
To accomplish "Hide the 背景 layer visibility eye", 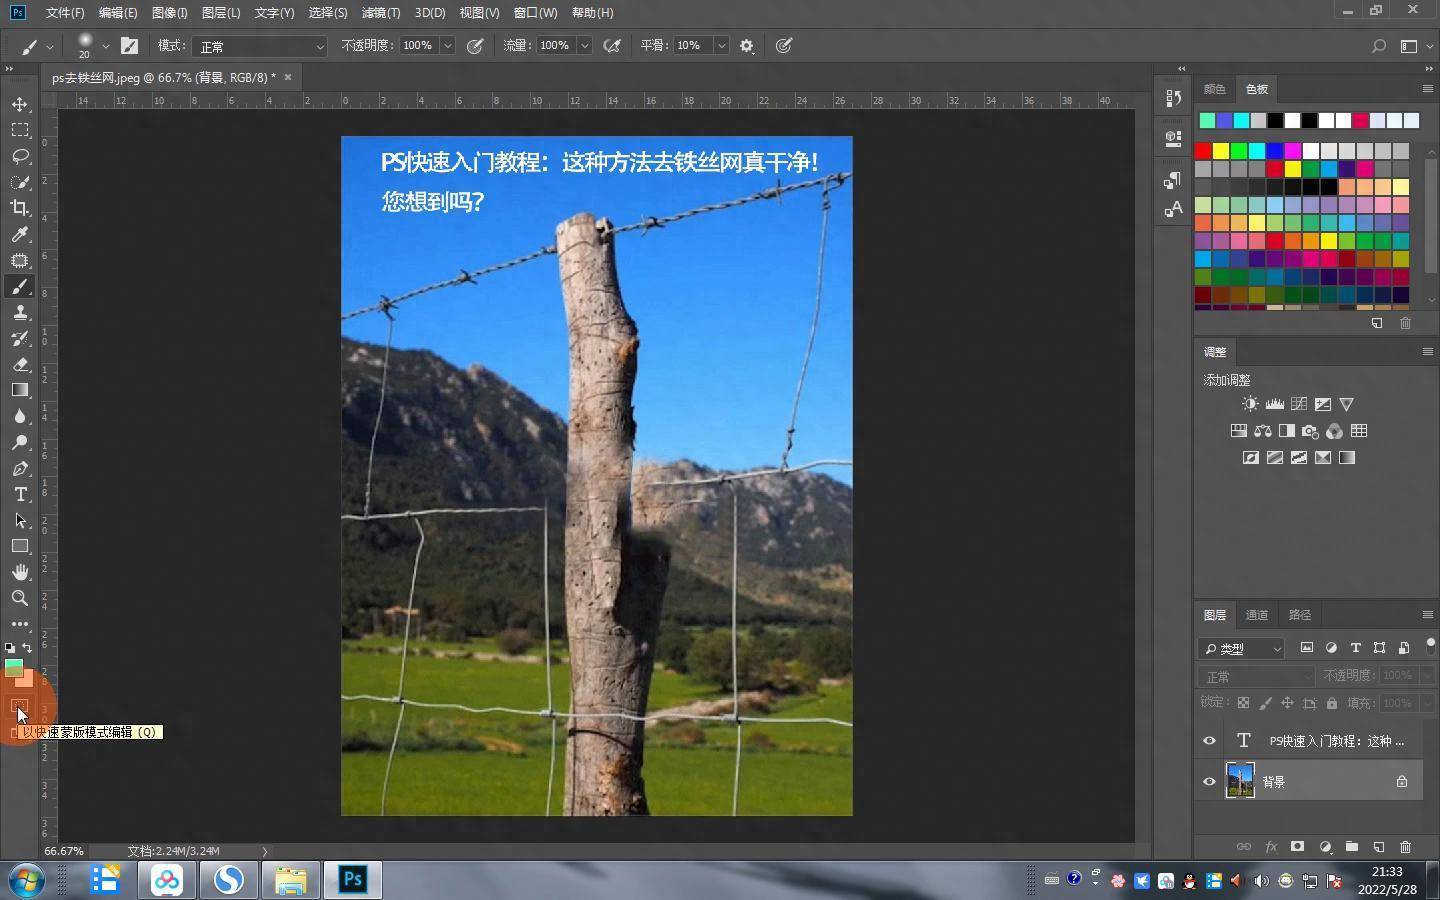I will tap(1209, 782).
